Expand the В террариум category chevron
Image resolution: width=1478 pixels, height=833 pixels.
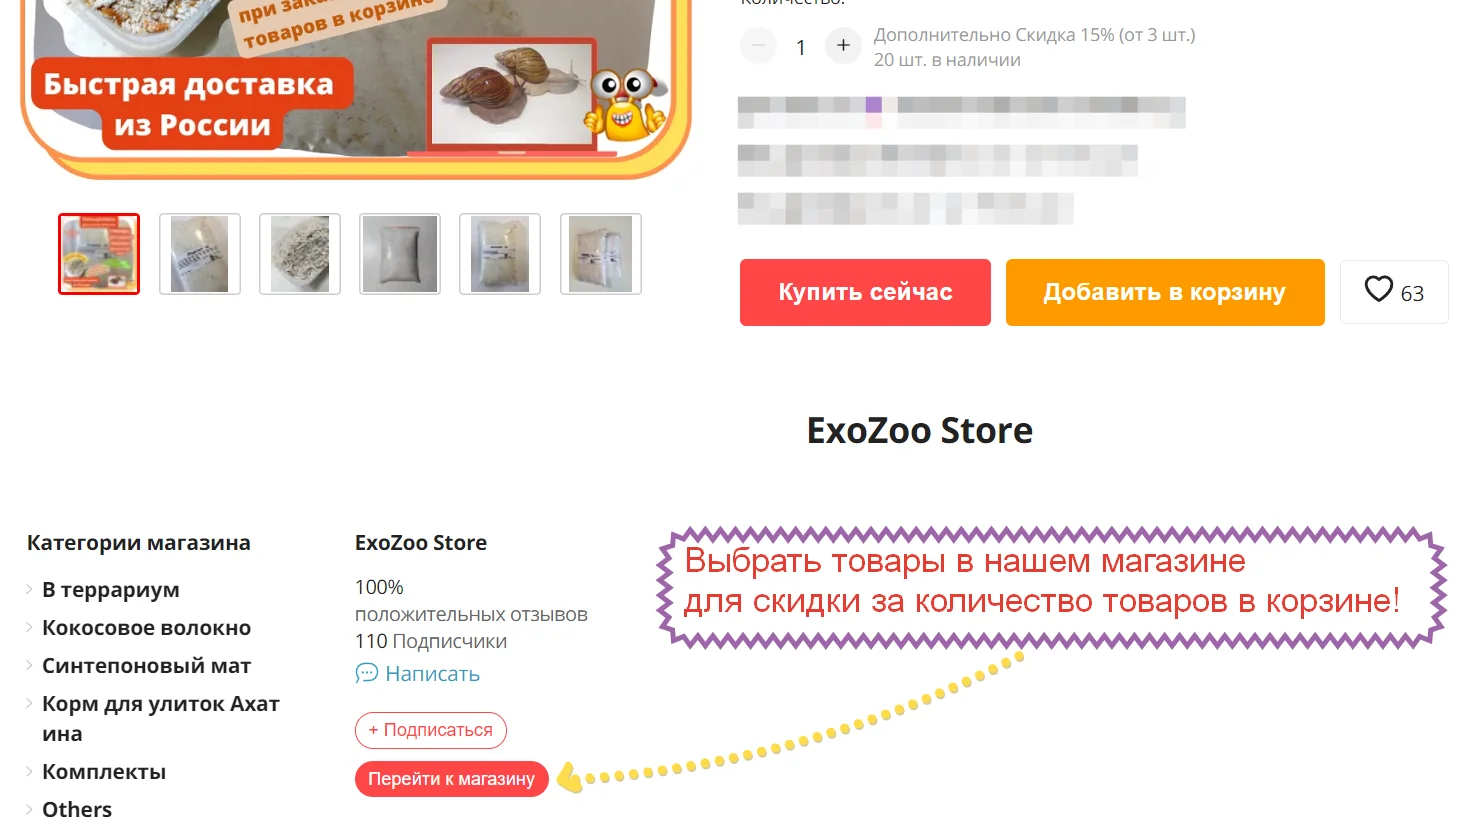pos(30,589)
